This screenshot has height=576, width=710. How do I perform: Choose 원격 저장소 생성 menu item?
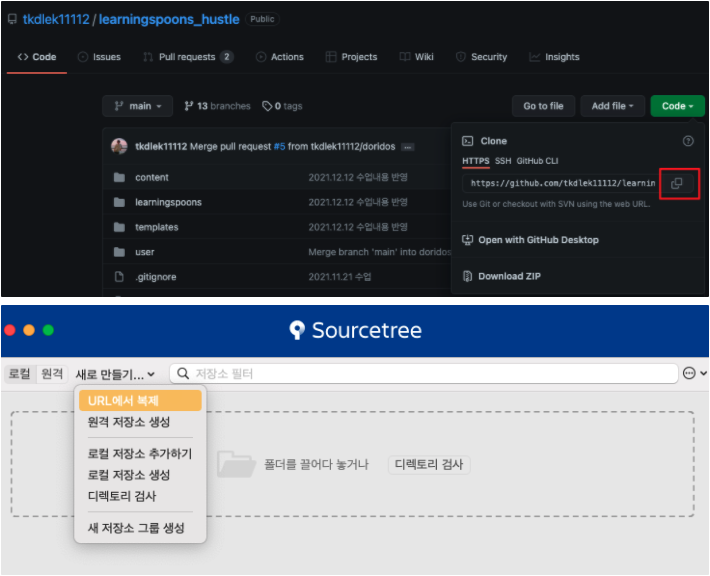[140, 422]
